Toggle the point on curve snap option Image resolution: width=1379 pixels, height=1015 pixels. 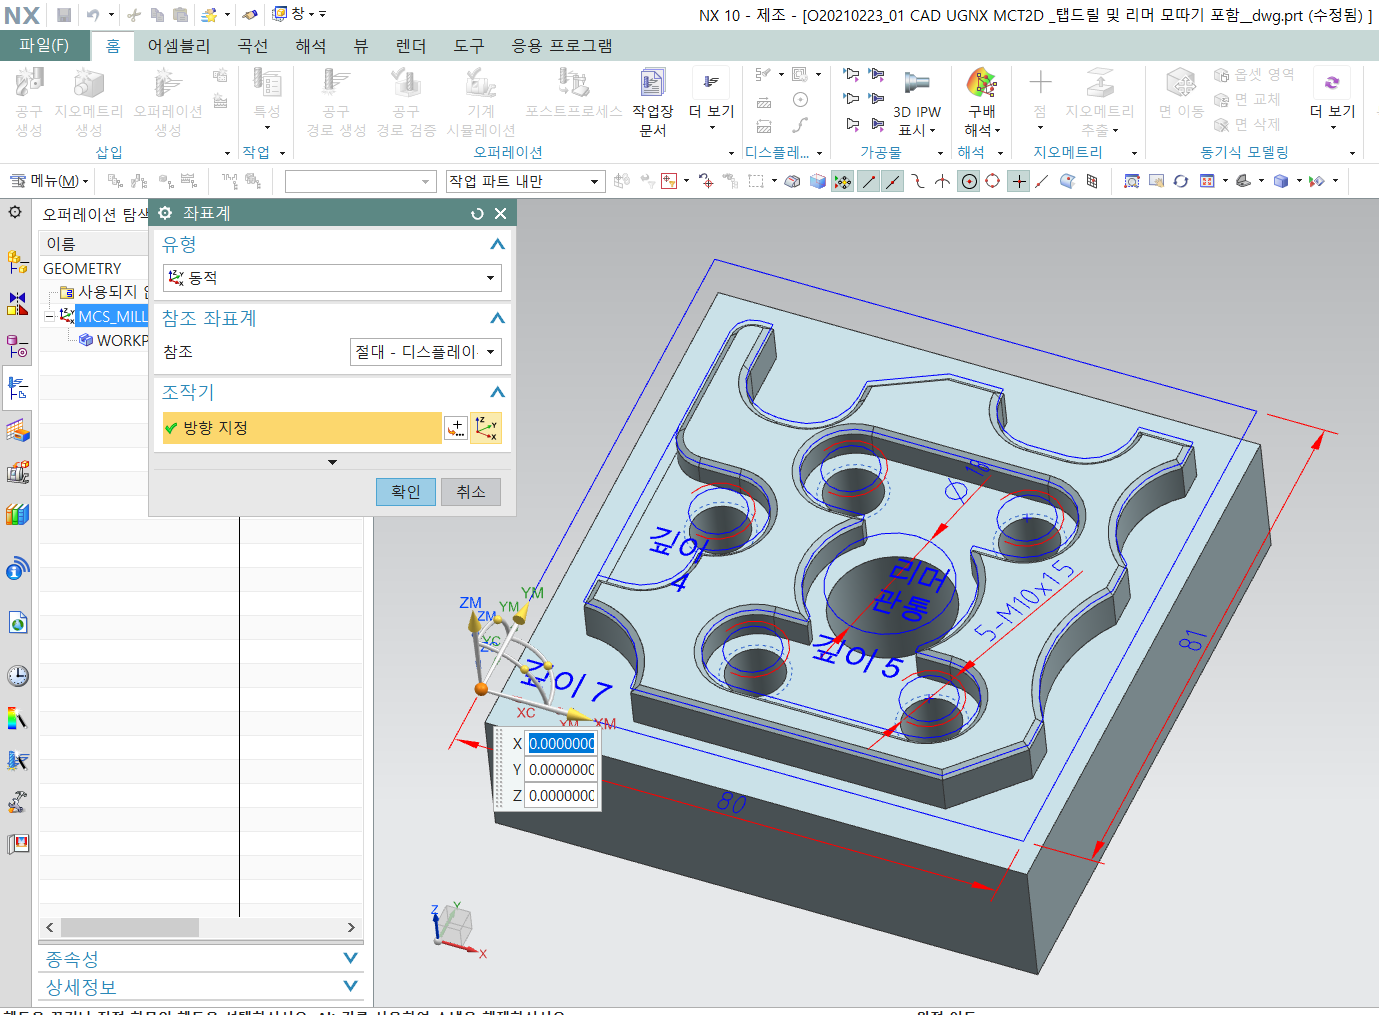1043,181
